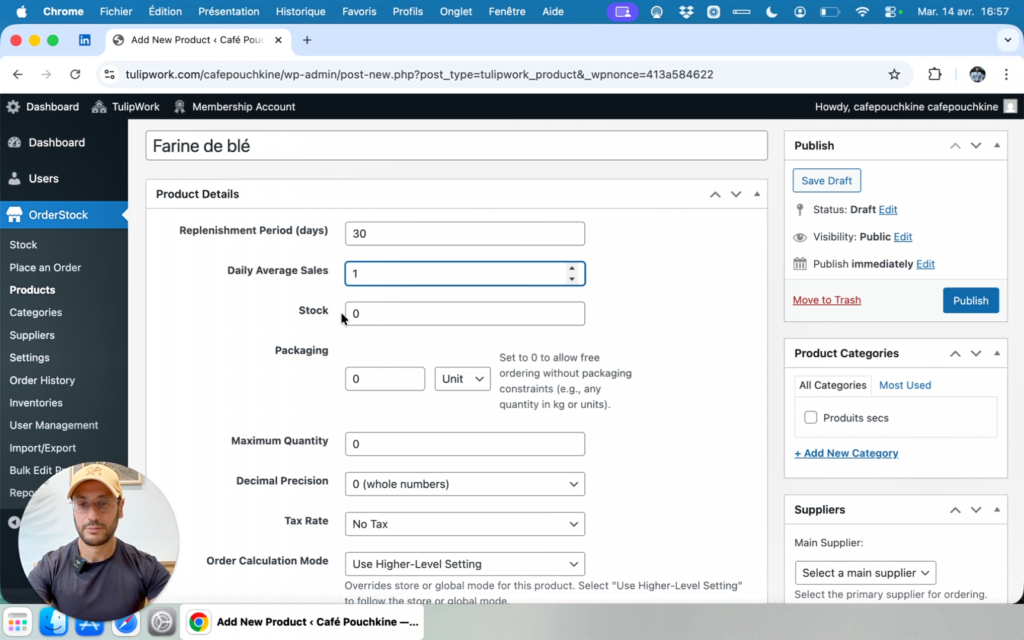Click the bookmark star icon in address bar

pos(894,74)
